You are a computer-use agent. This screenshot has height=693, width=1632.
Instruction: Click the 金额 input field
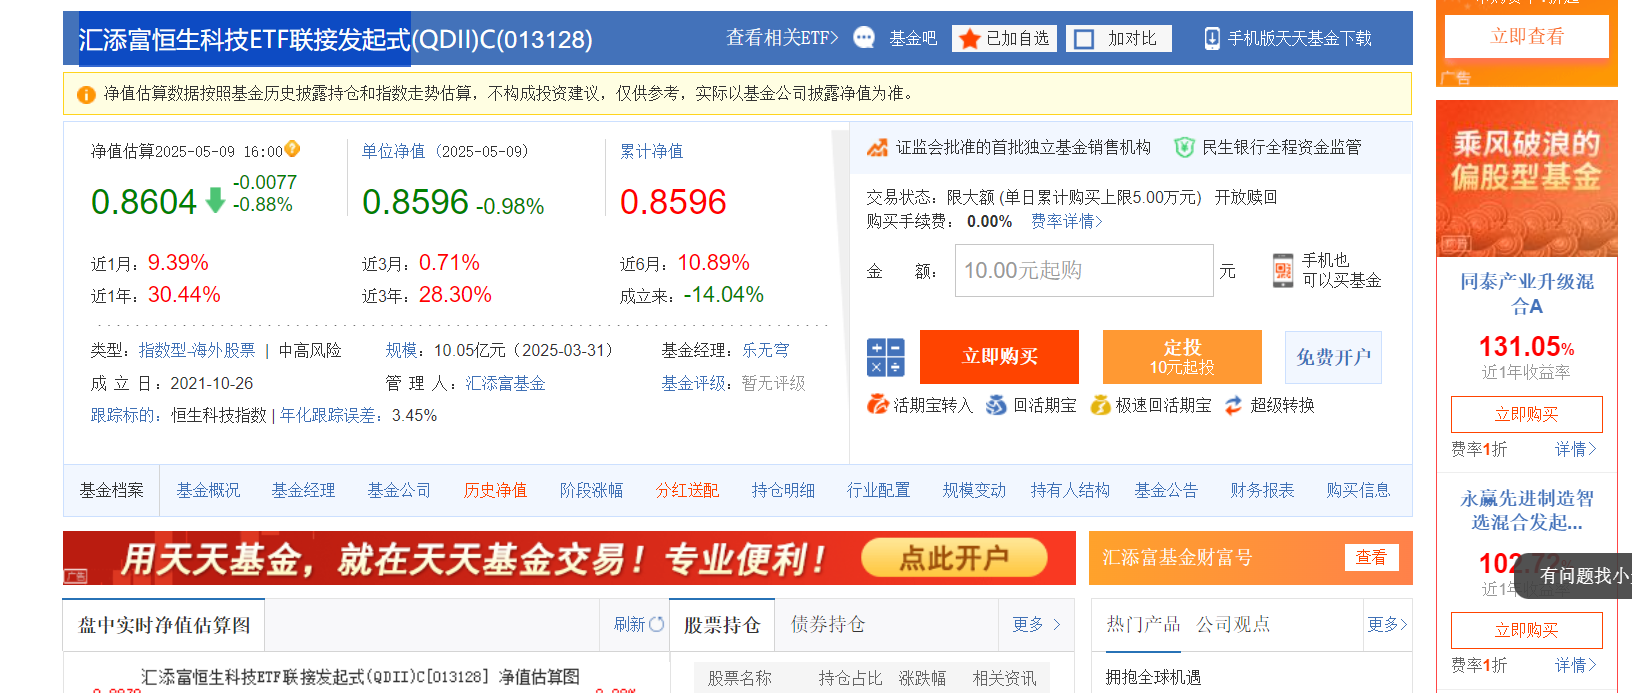(1084, 270)
